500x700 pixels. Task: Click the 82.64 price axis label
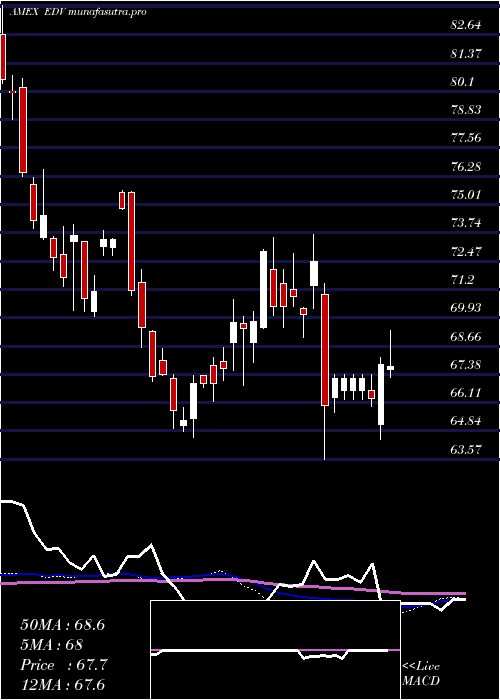point(466,25)
